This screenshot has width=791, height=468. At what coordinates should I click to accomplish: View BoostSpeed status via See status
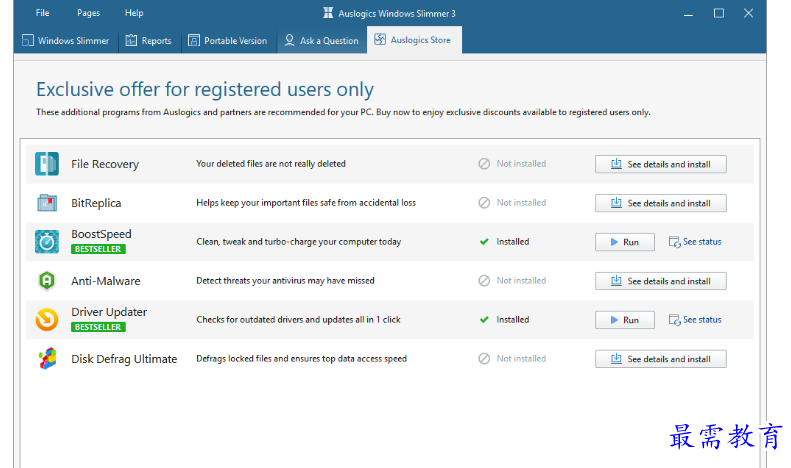coord(695,242)
